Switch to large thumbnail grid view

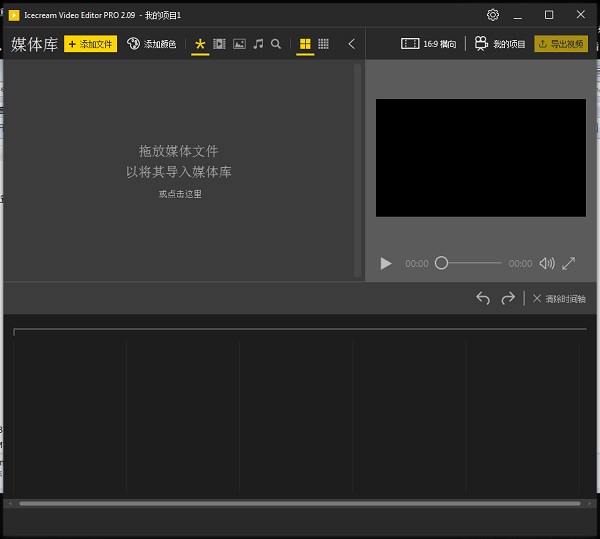[305, 44]
